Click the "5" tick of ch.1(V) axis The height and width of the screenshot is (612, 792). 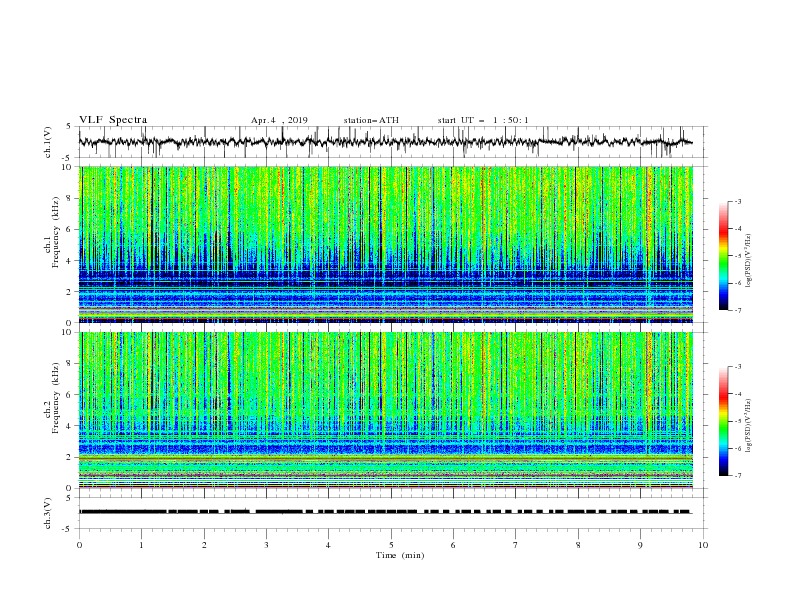pos(70,127)
